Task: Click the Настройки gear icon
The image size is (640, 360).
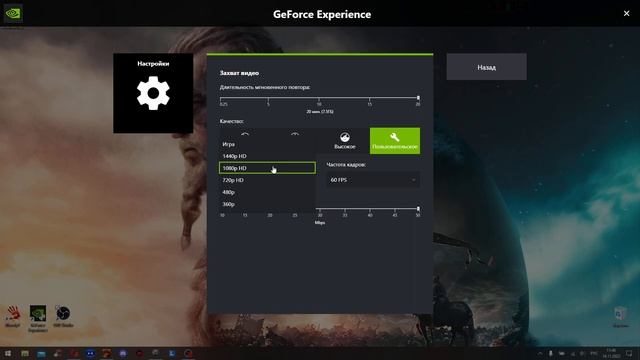Action: coord(153,93)
